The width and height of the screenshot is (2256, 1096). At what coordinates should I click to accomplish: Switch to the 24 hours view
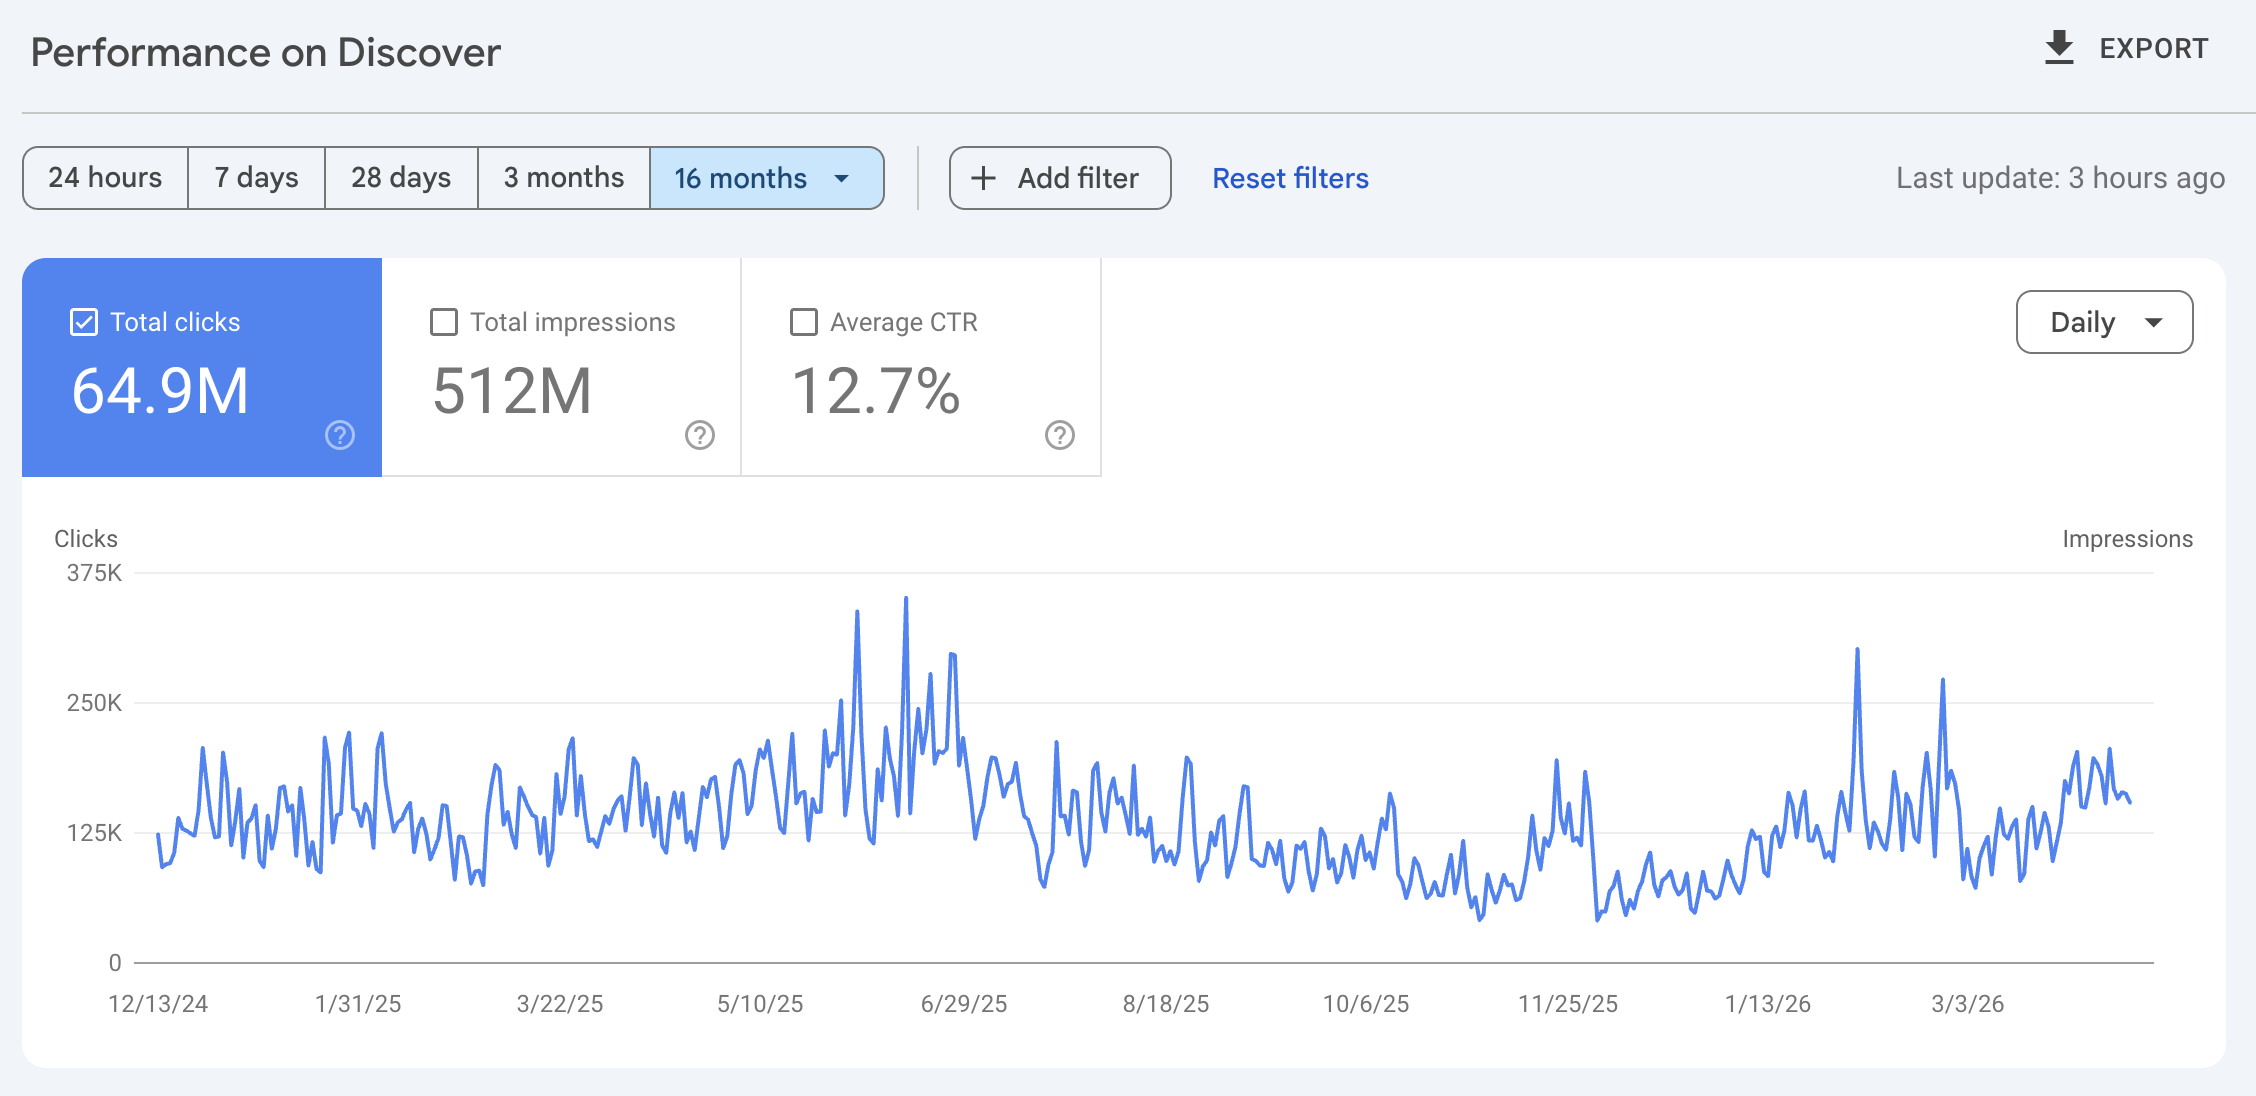click(105, 178)
